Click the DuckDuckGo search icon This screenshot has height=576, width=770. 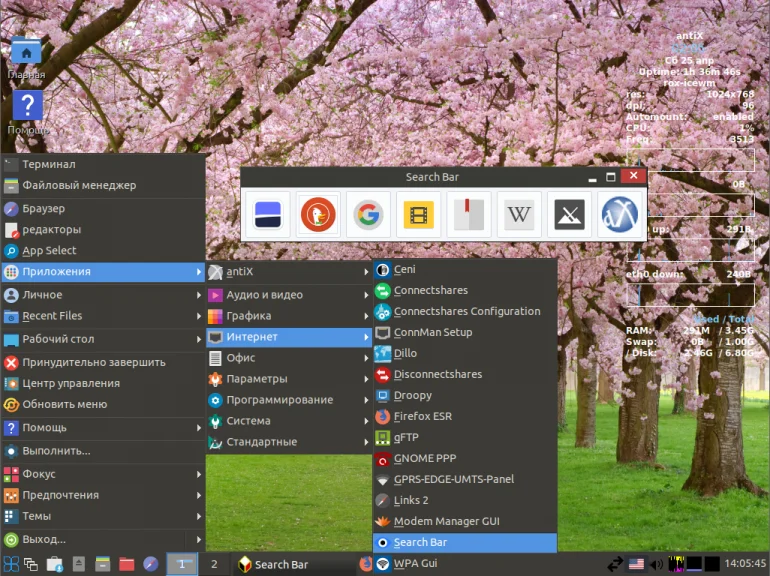(319, 214)
